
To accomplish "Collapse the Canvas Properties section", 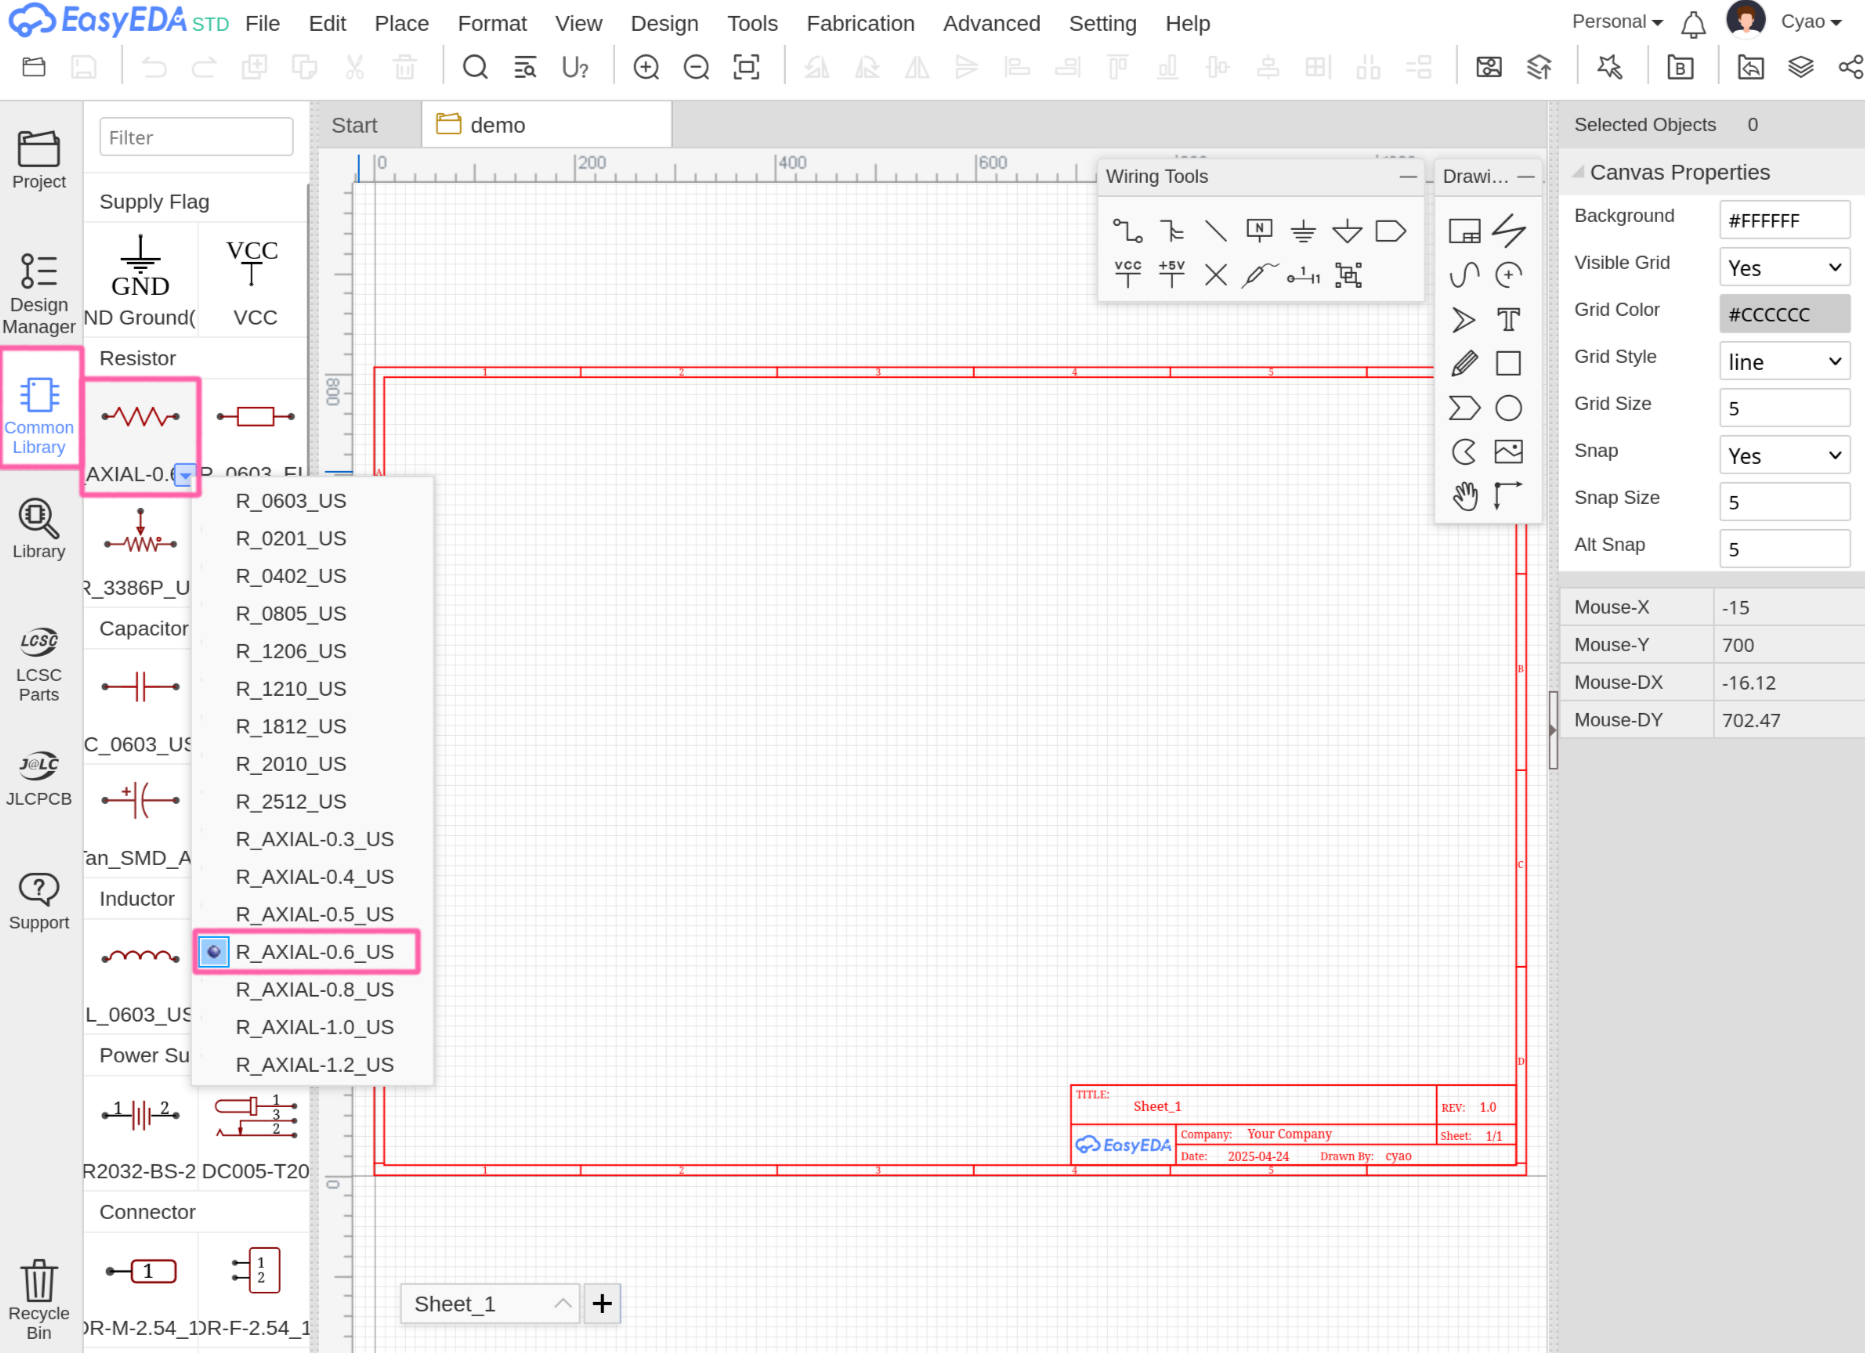I will (1578, 172).
